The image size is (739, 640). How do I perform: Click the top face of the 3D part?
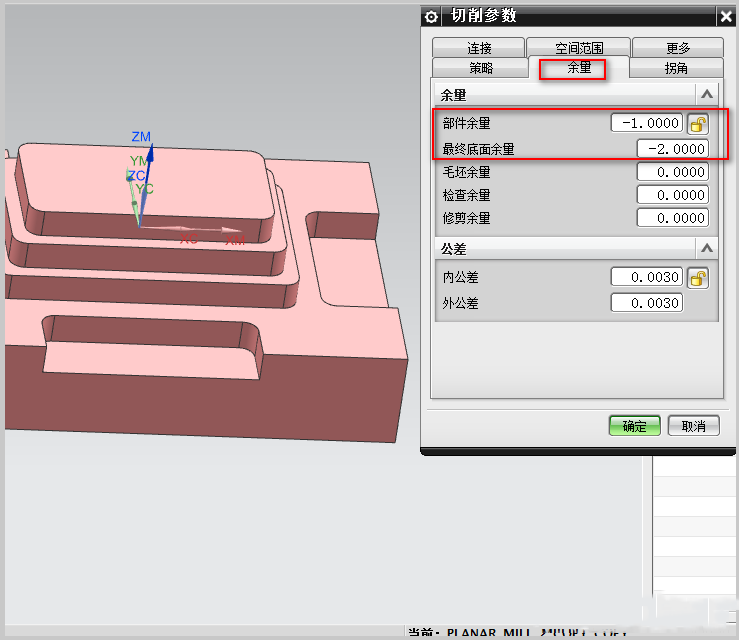click(90, 180)
